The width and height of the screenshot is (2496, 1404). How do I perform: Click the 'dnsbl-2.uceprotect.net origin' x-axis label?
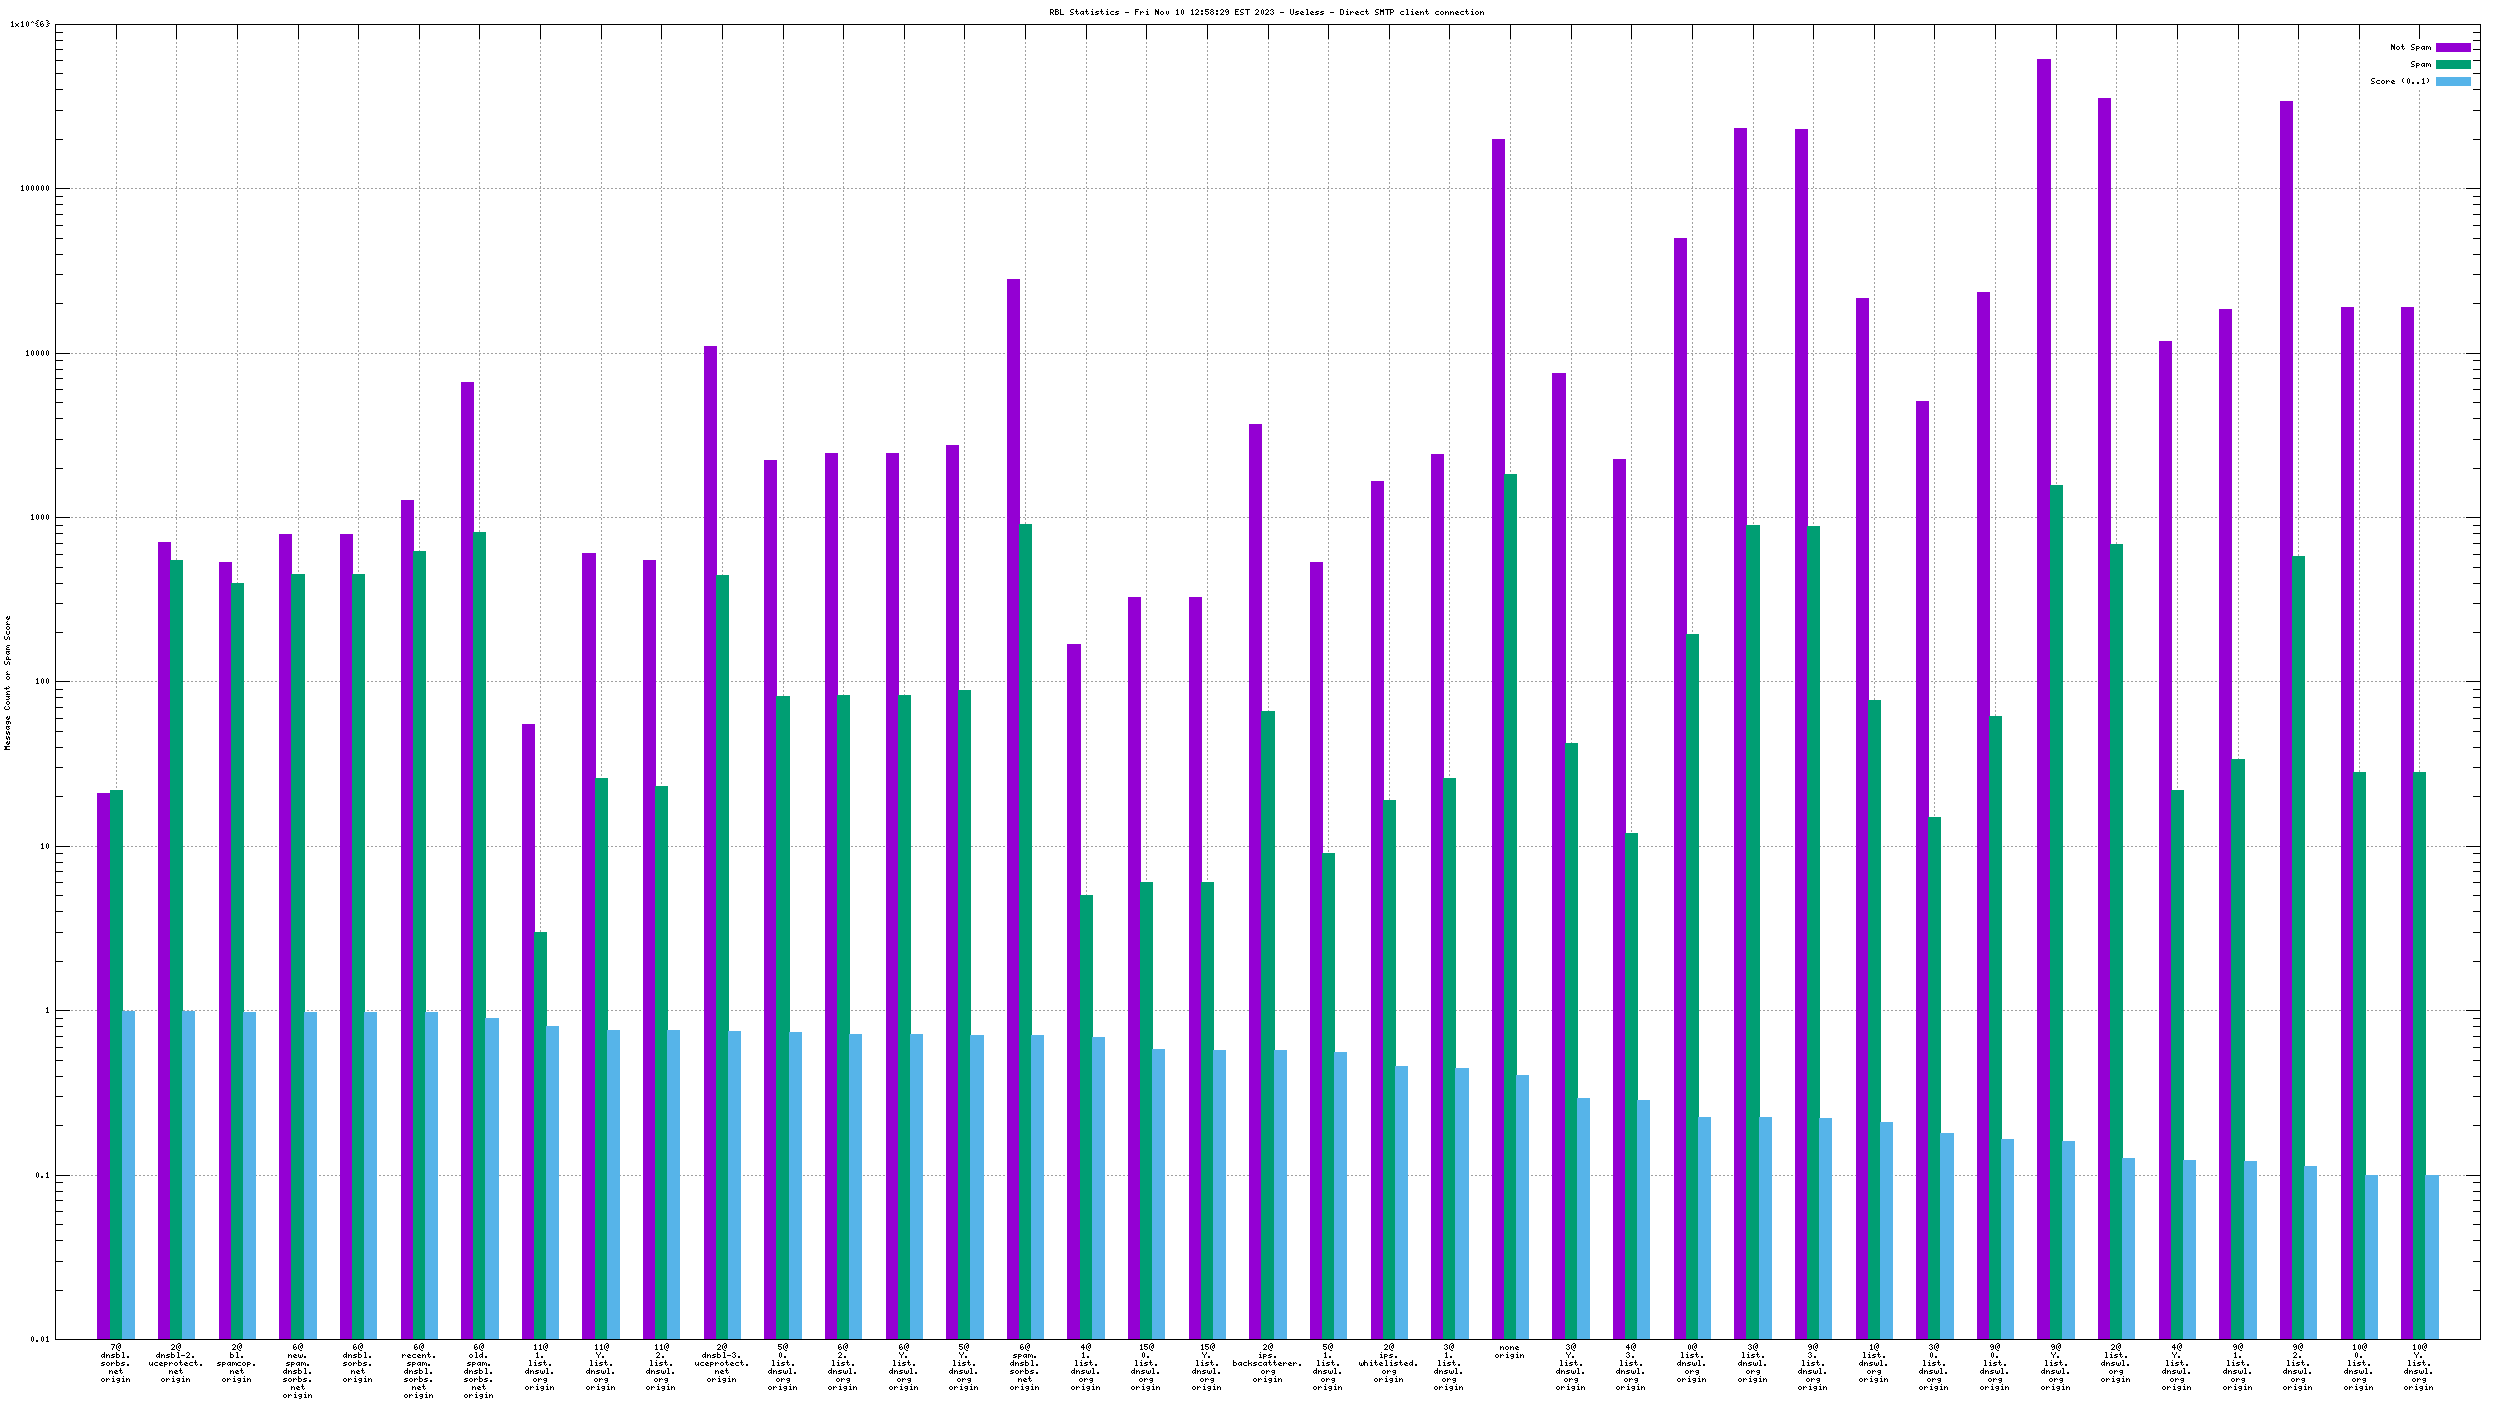[176, 1363]
